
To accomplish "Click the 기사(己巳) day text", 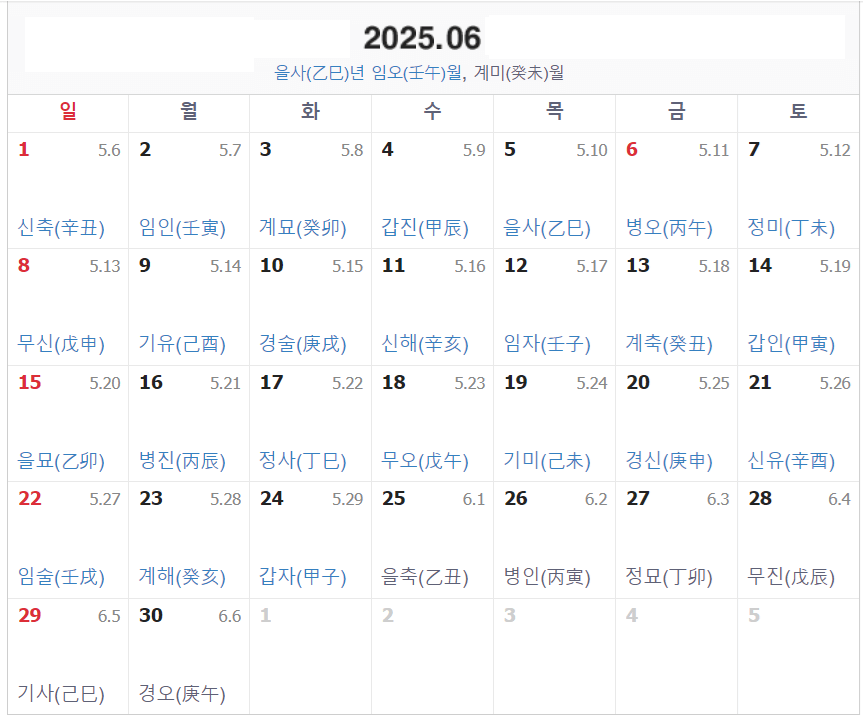I will pos(61,693).
